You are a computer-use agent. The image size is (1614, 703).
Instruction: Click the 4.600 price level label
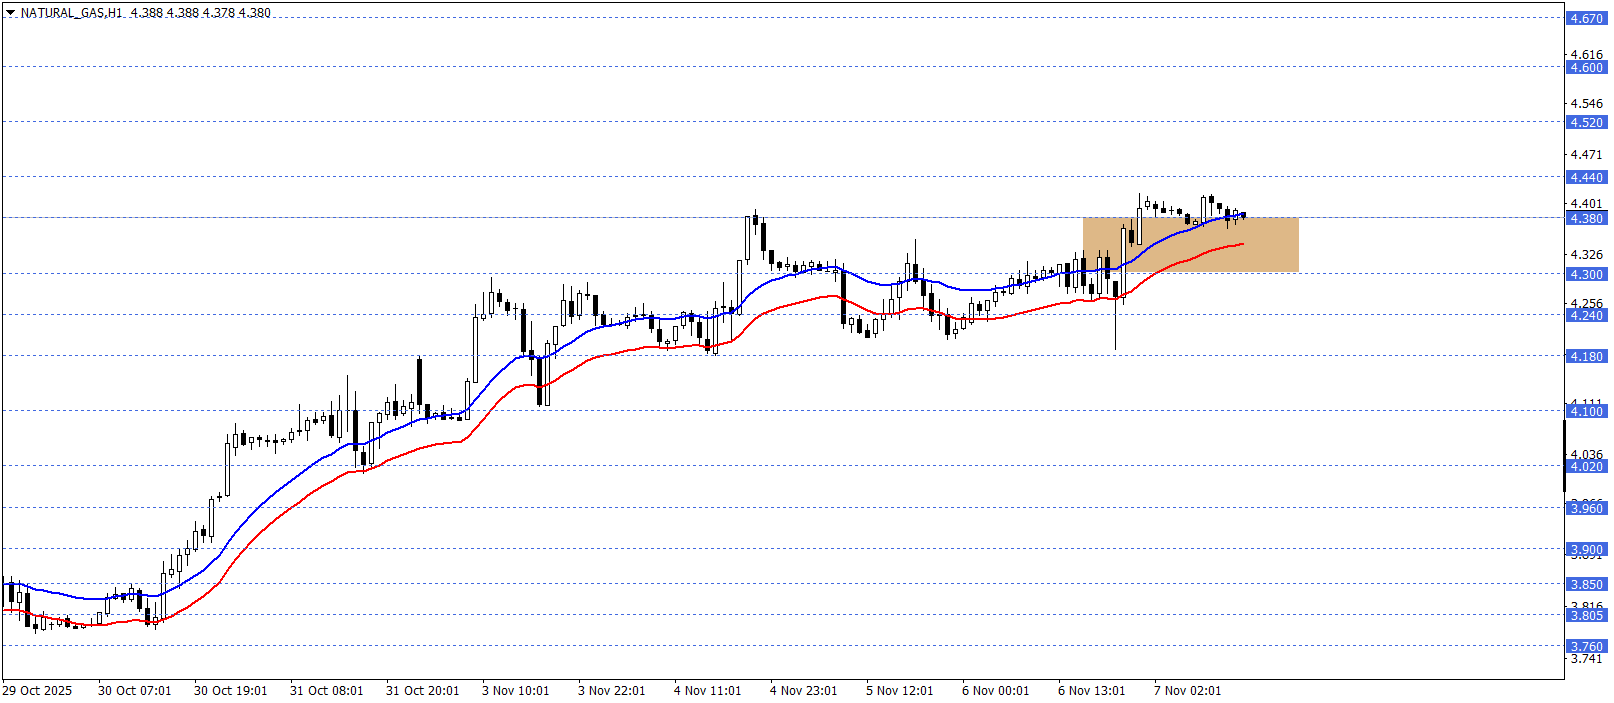click(1586, 68)
